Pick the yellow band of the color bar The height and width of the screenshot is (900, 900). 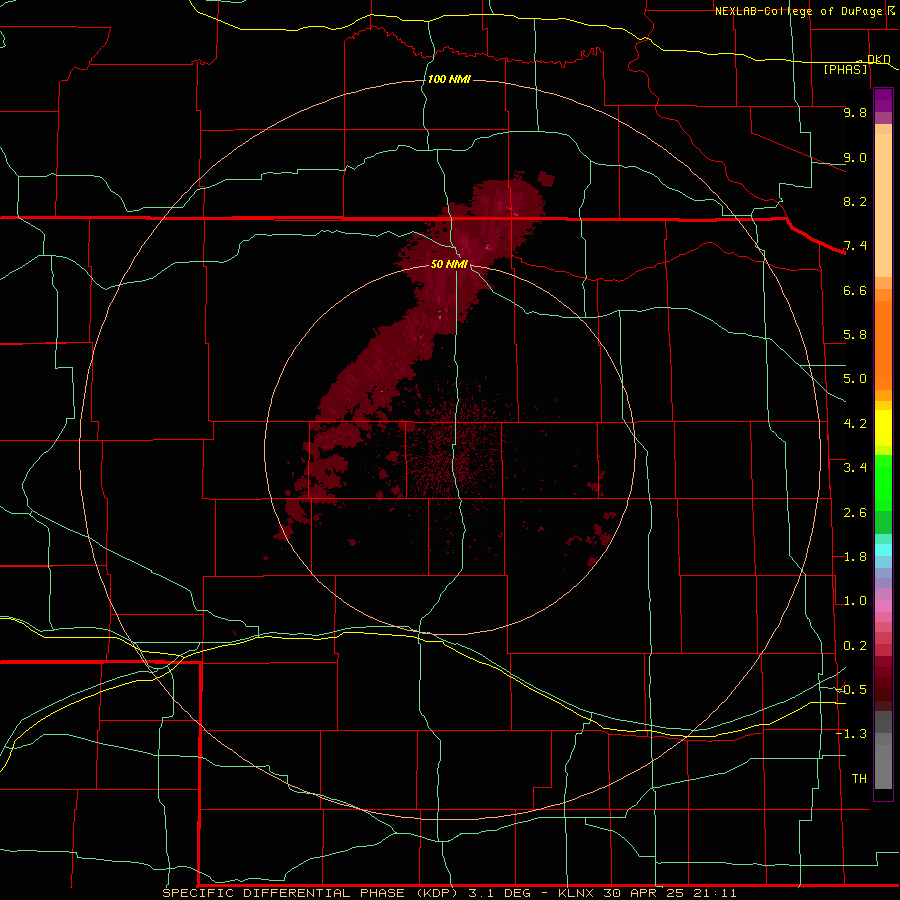tap(883, 428)
